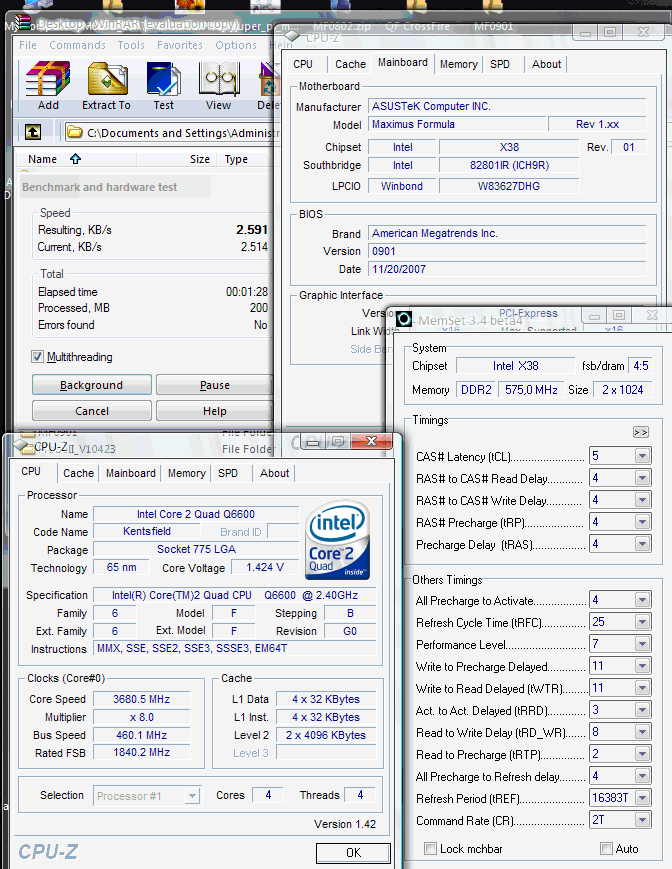Open the Act. to Act. Delayed (tRRD) dropdown
The image size is (672, 869).
pyautogui.click(x=642, y=710)
